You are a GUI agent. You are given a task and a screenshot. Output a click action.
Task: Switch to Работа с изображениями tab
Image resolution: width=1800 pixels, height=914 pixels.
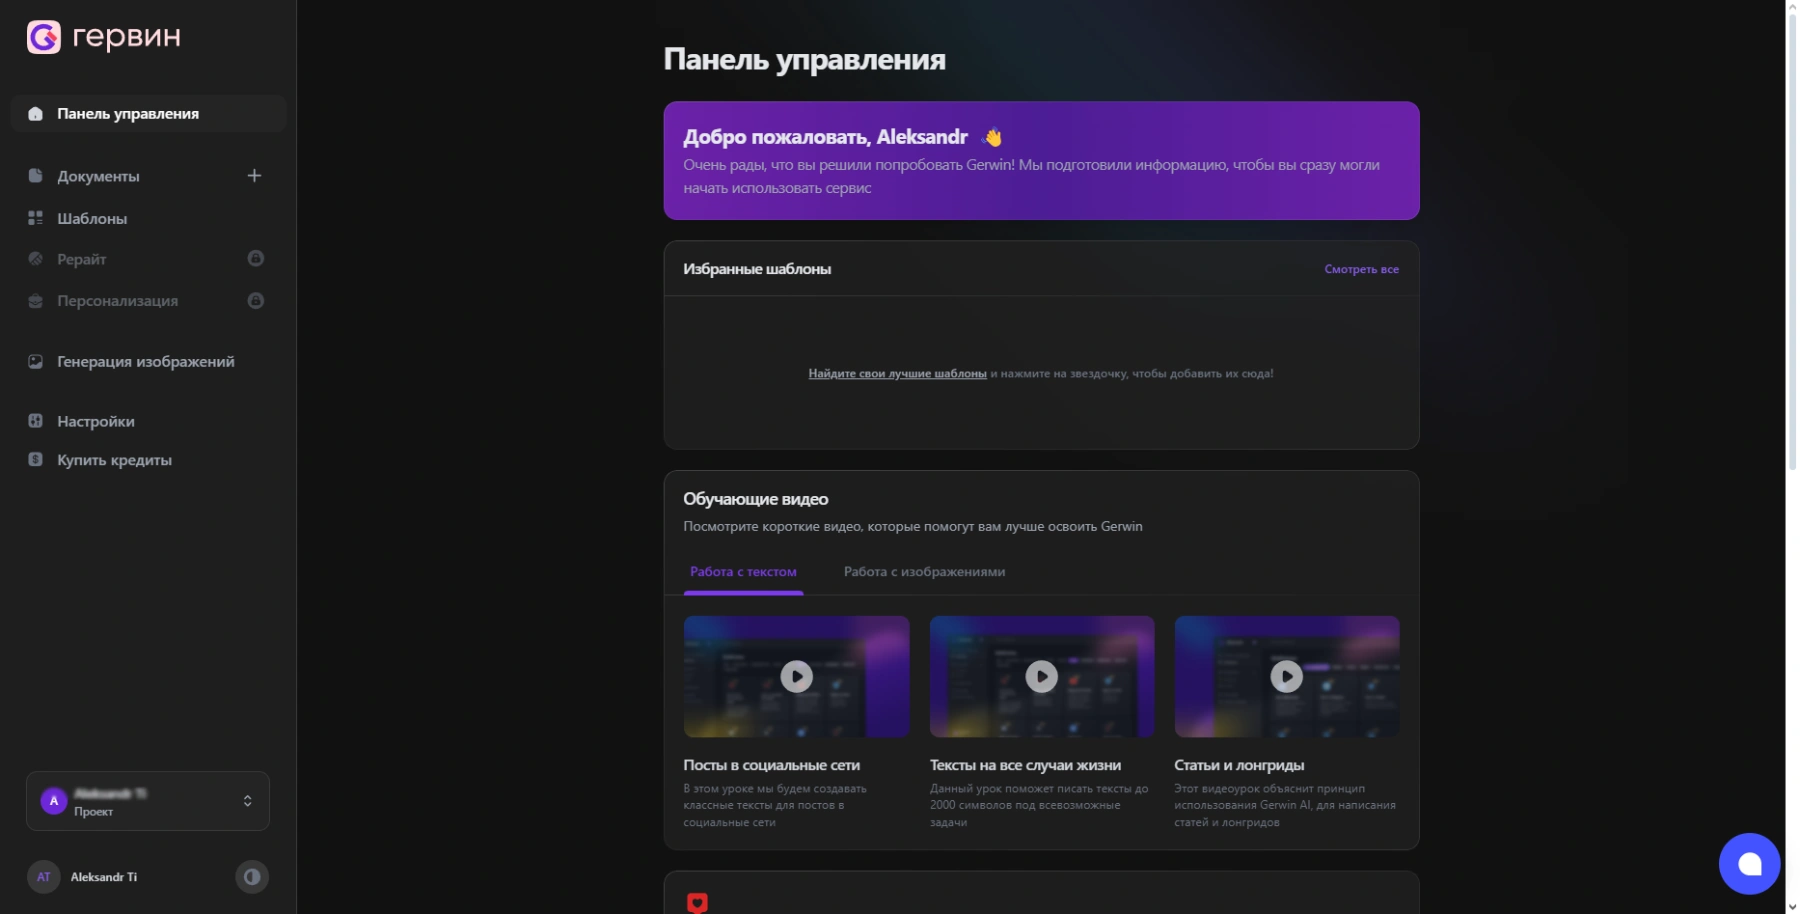[x=924, y=572]
